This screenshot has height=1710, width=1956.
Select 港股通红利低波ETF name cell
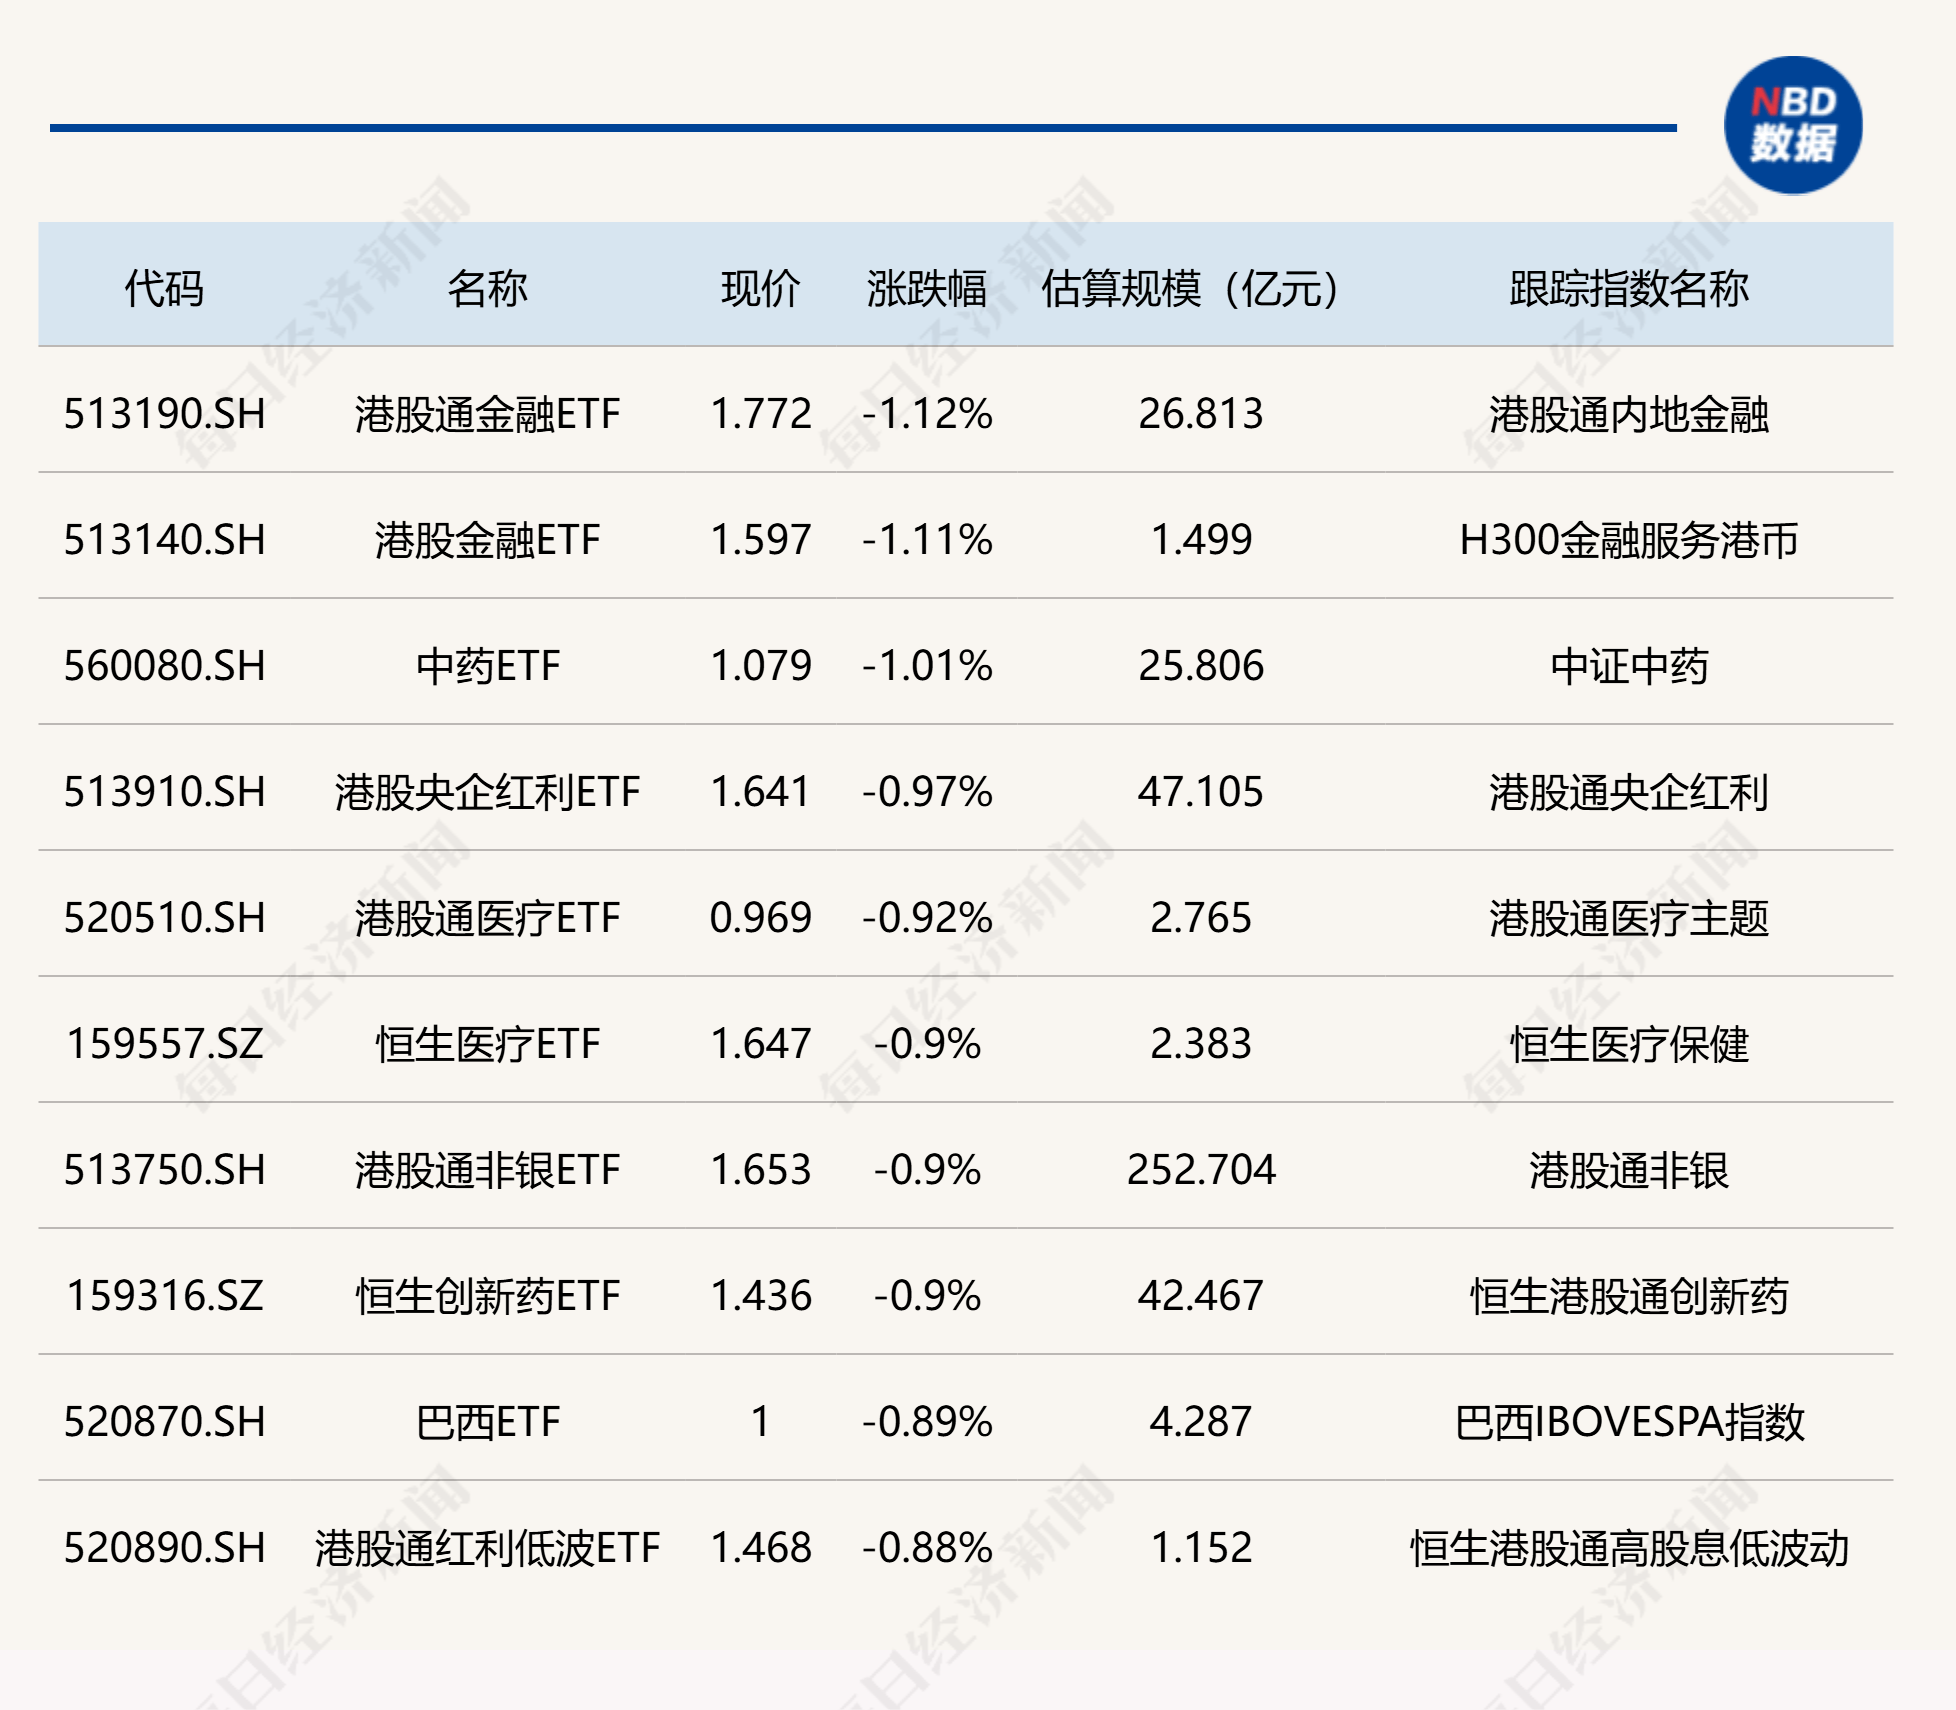(x=487, y=1548)
